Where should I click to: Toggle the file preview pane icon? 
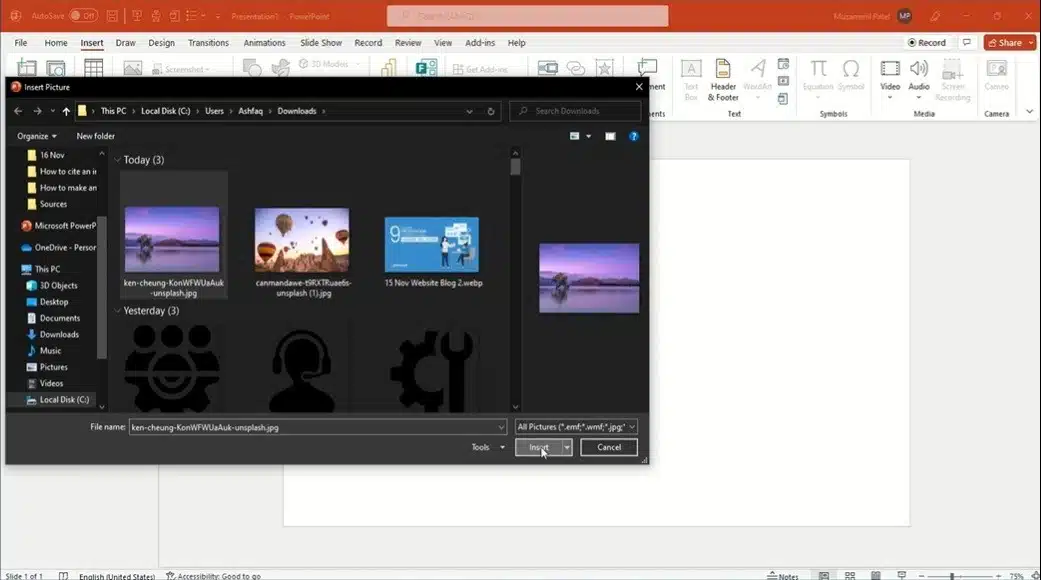(610, 136)
